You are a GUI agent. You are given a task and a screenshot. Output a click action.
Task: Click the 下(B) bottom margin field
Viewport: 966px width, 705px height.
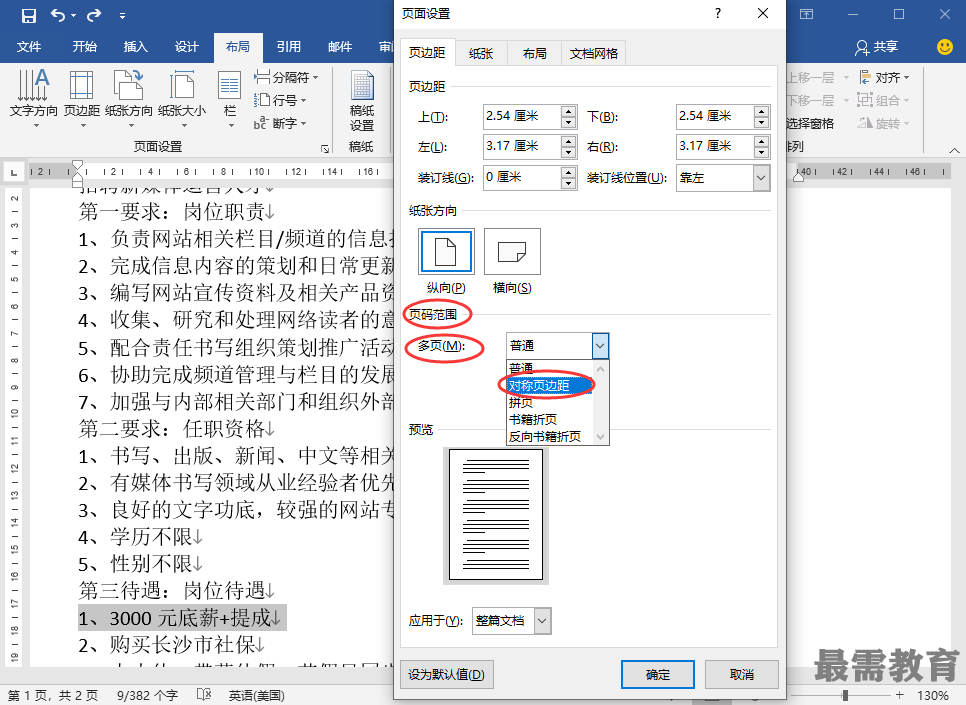coord(715,116)
